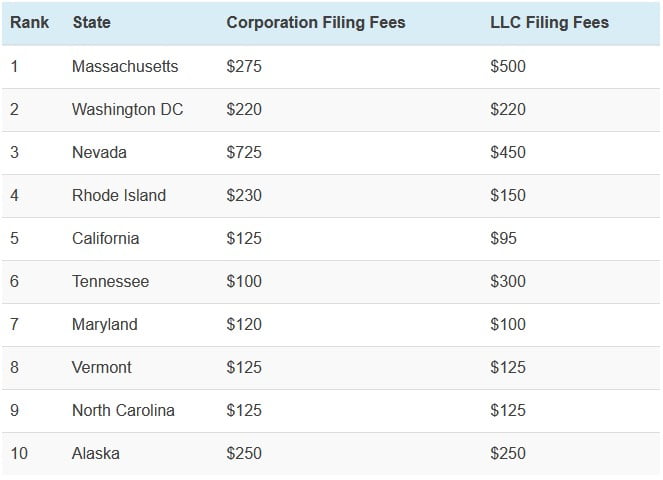Click Tennessee's $300 LLC fee

pos(507,281)
